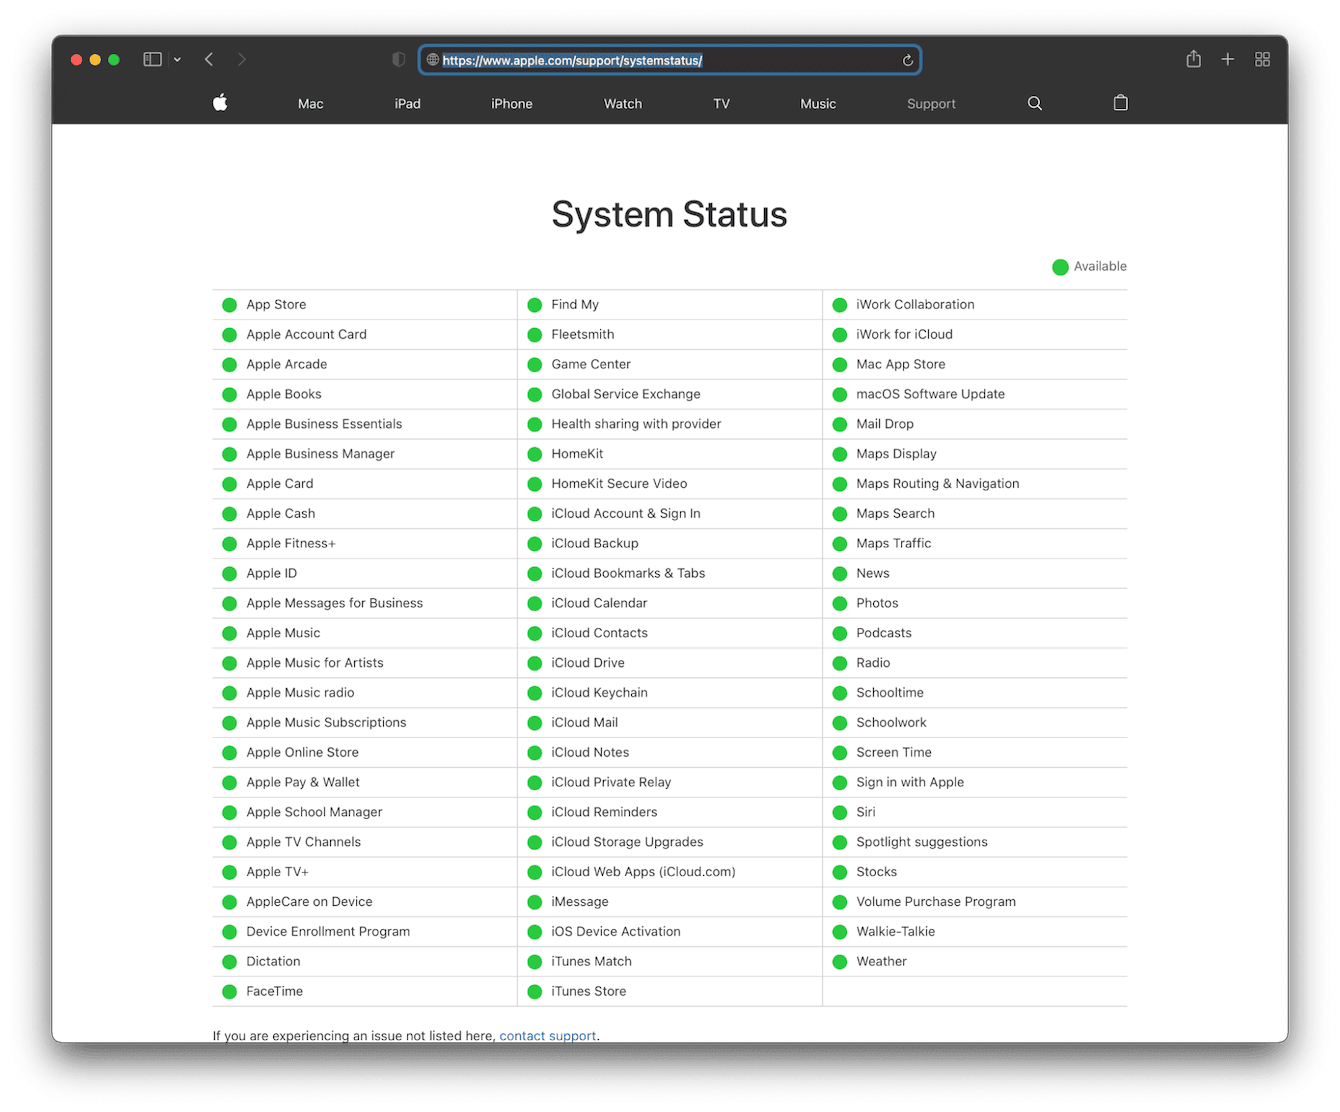Open the Mac menu item

coord(311,104)
